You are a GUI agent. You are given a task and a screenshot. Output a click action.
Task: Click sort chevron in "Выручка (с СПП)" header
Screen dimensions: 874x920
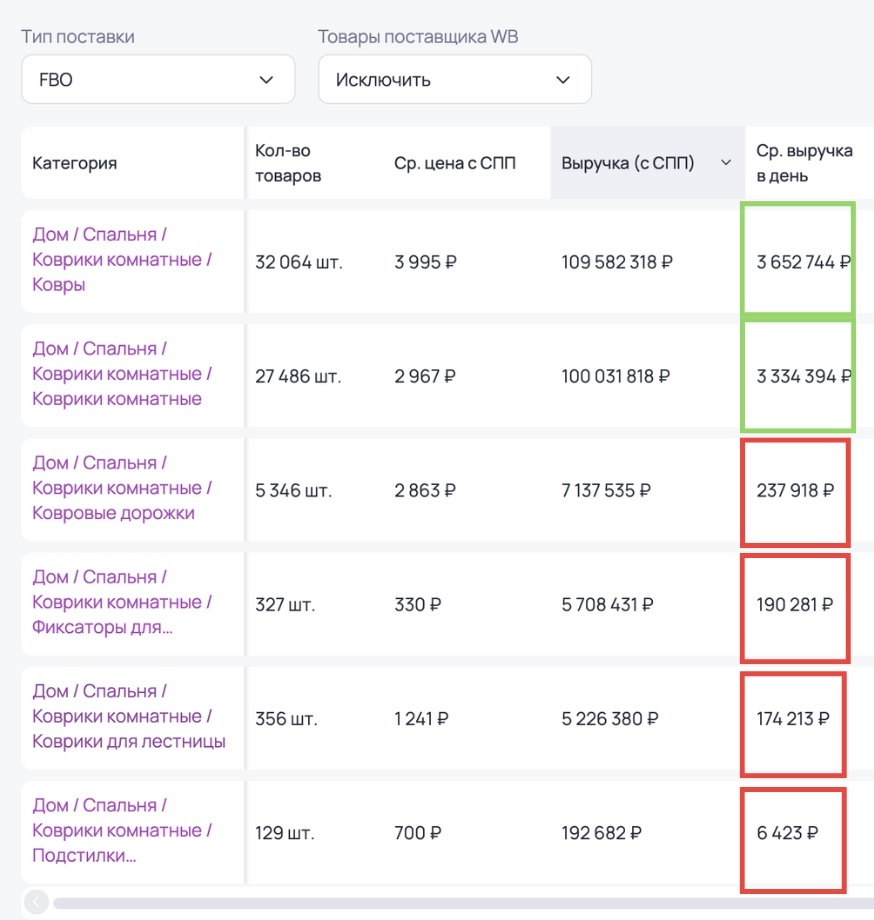click(x=725, y=163)
